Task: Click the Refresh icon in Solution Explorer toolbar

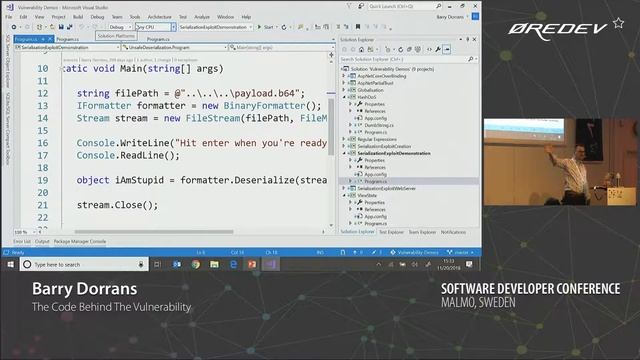Action: (x=400, y=49)
